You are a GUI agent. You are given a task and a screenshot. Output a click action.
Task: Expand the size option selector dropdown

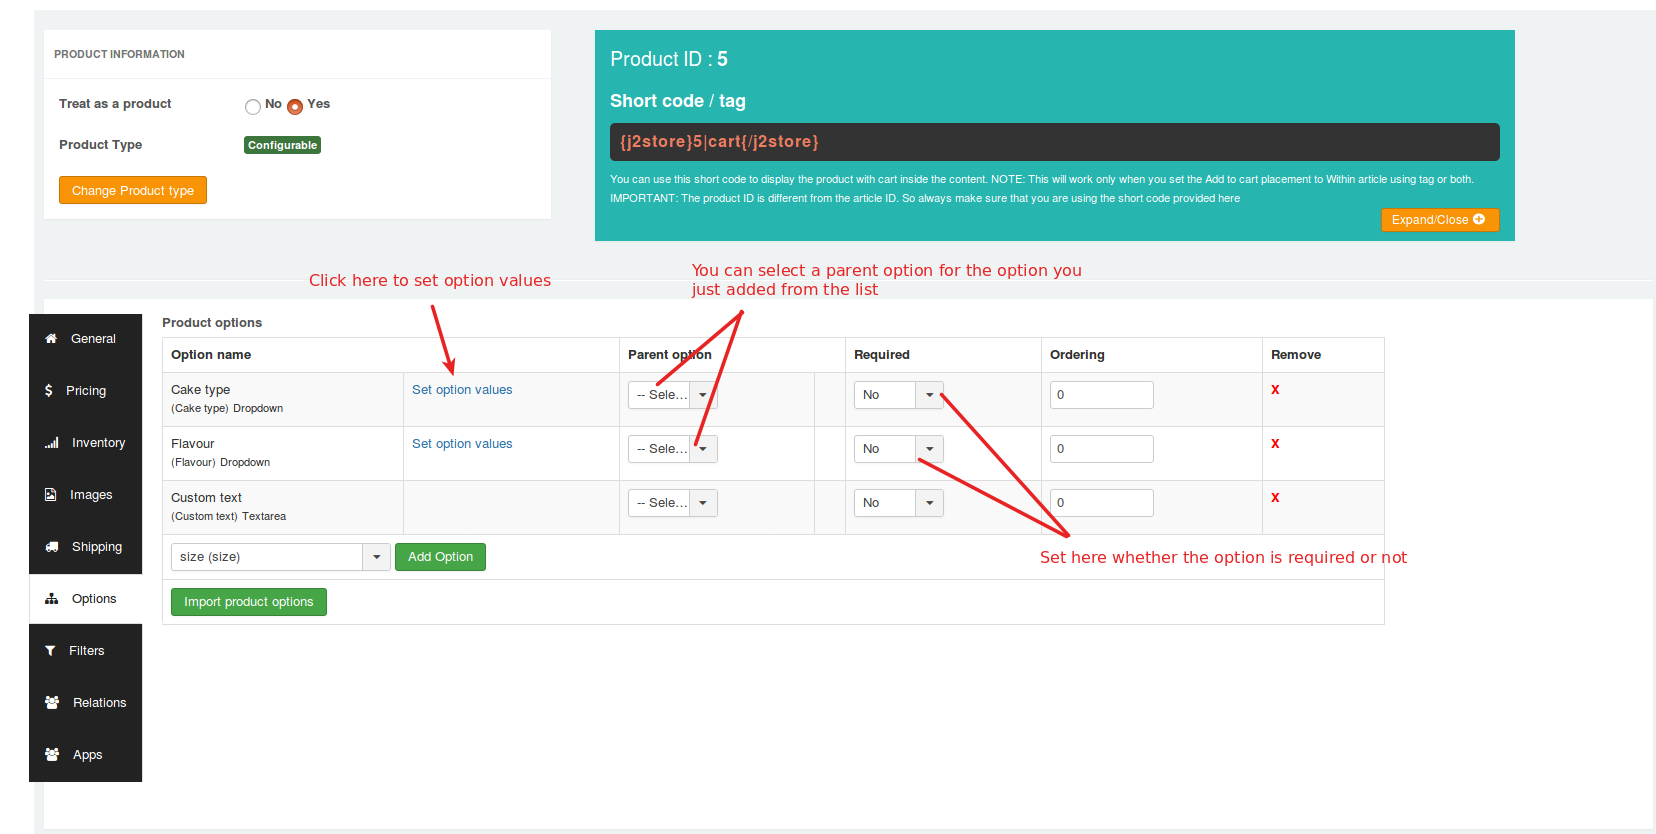coord(376,557)
